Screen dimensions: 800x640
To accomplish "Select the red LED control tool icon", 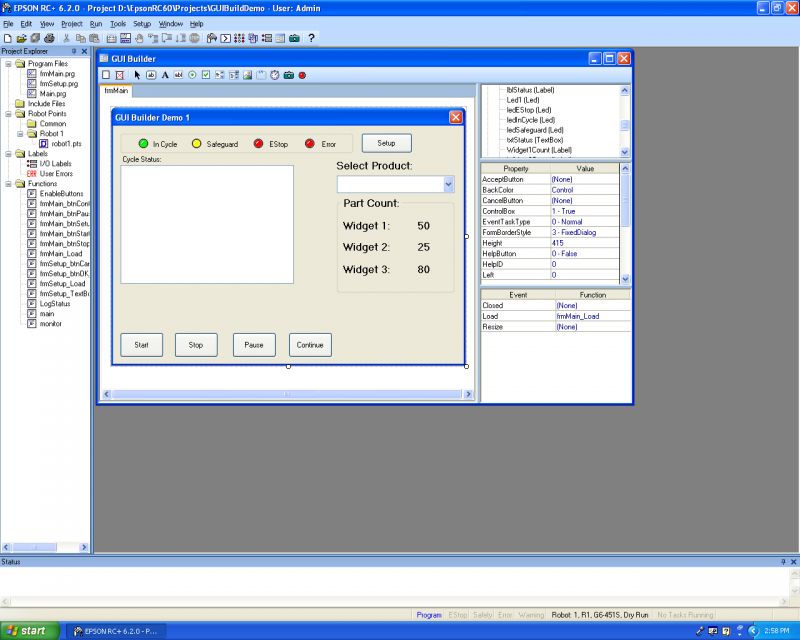I will pos(303,75).
